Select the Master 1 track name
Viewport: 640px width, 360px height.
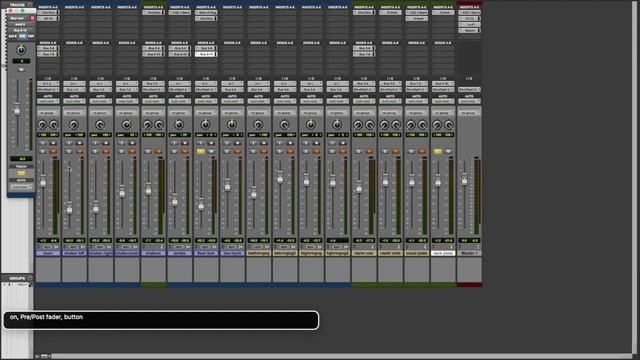[x=469, y=253]
